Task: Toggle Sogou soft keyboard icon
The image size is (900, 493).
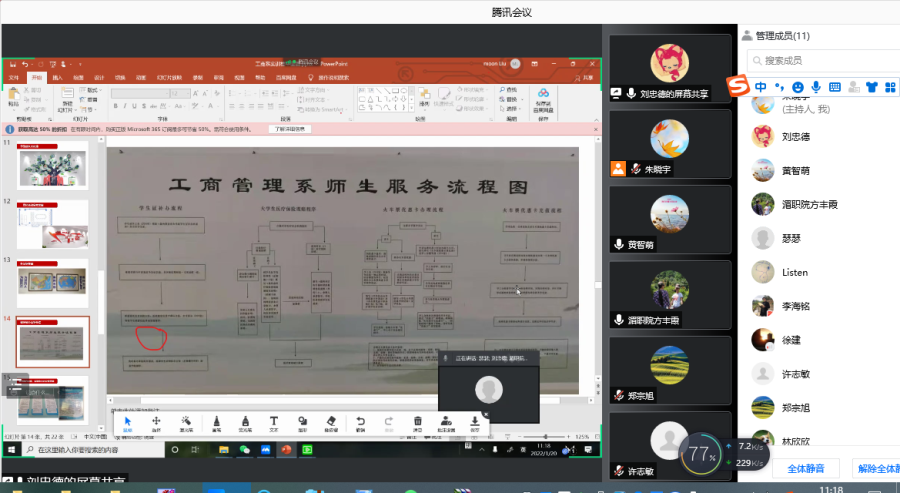Action: click(834, 87)
